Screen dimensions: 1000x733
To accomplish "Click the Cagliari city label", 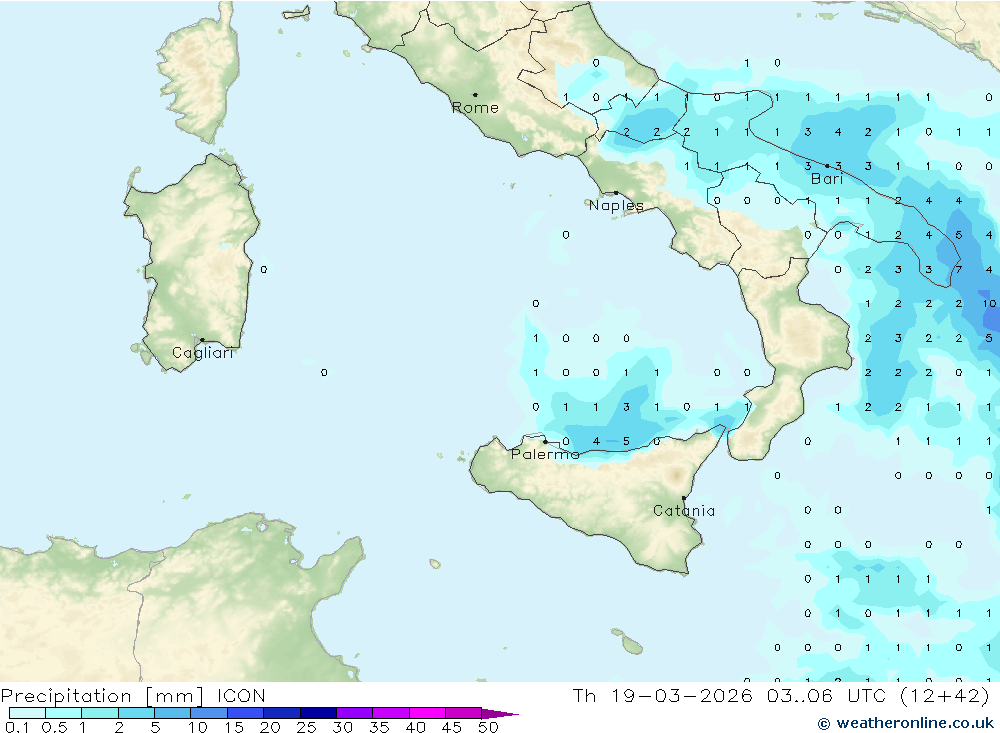I will point(203,353).
